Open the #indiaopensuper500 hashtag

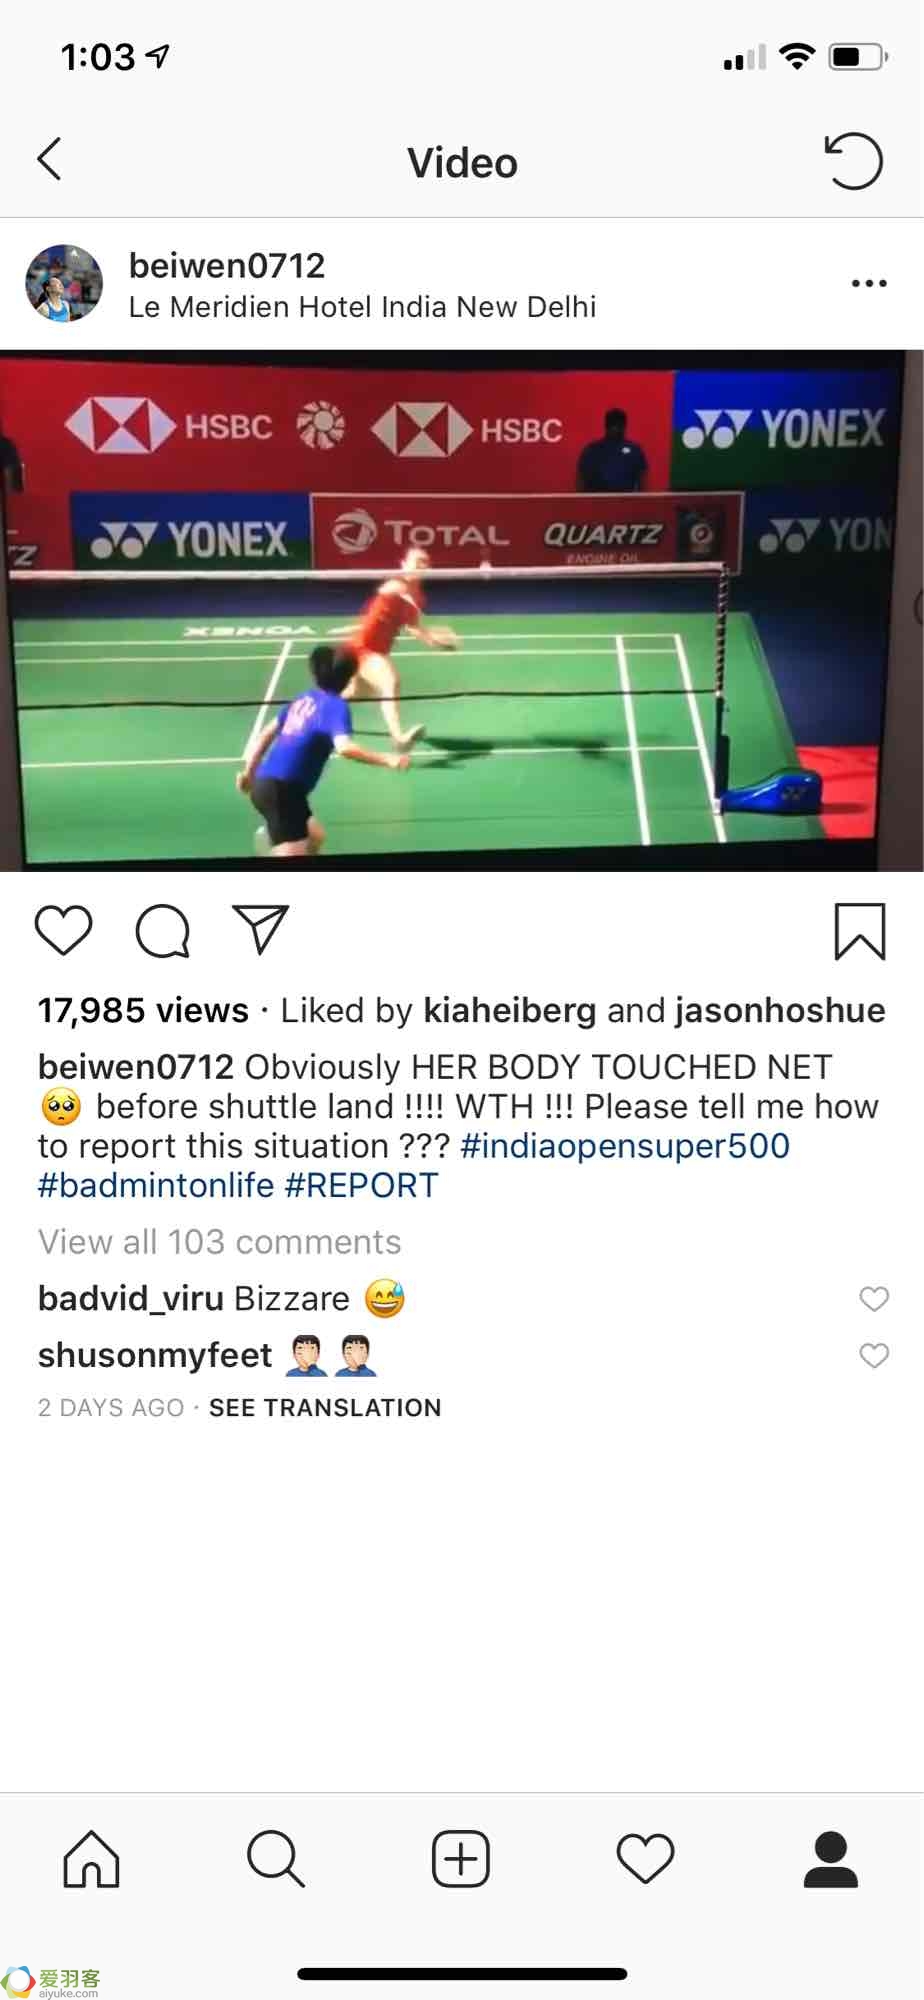click(x=625, y=1145)
